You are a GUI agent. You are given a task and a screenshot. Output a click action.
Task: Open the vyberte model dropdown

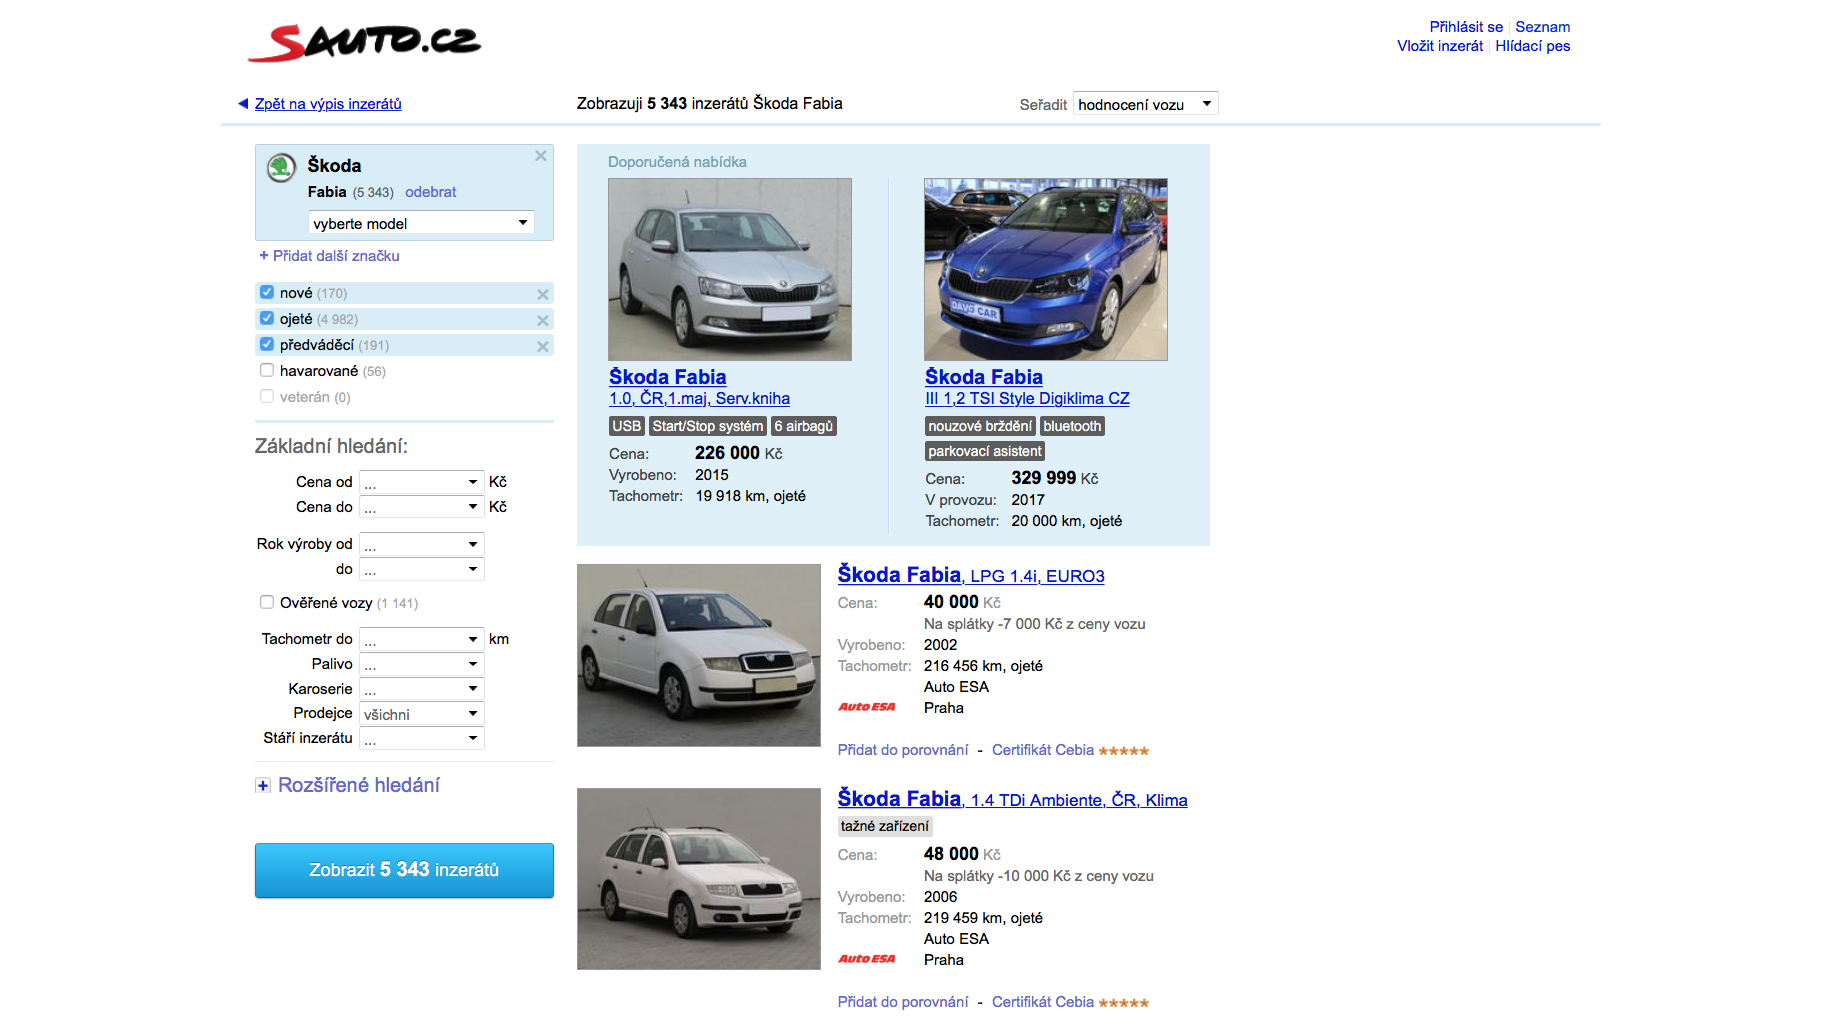(x=421, y=223)
